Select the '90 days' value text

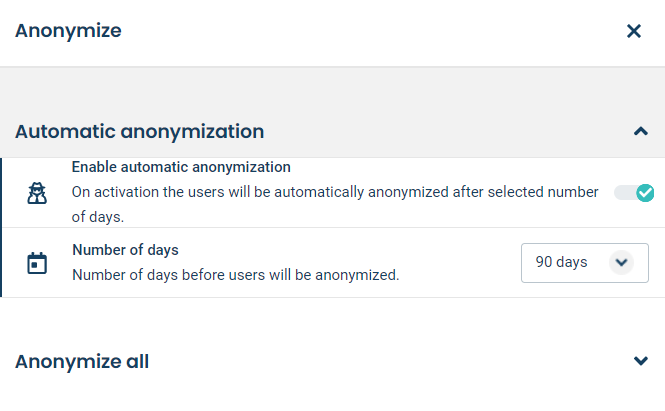(x=561, y=262)
